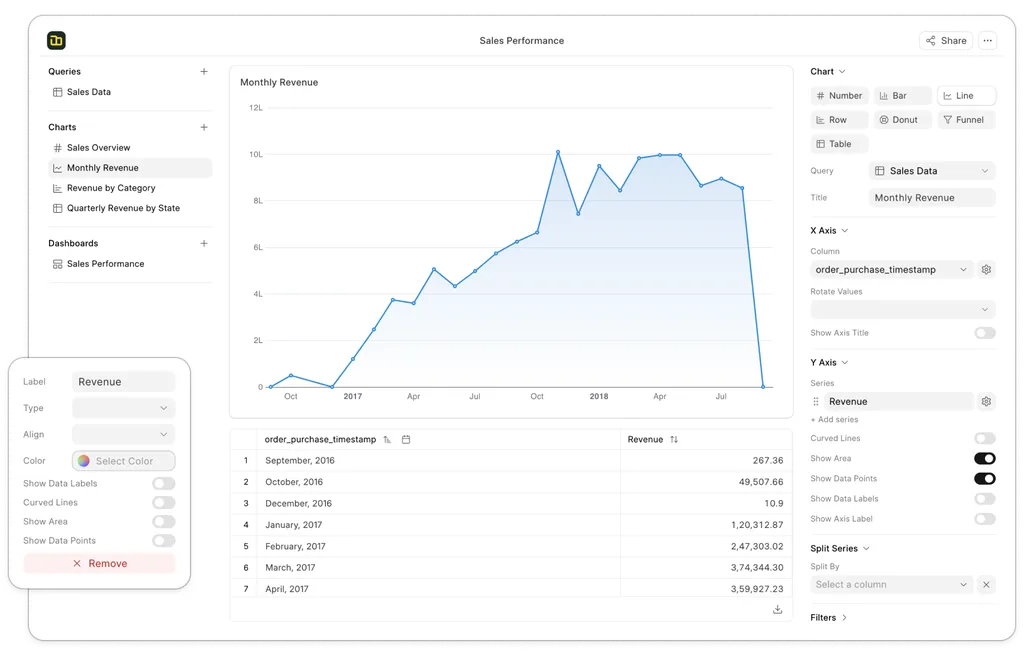The width and height of the screenshot is (1024, 652).
Task: Open the three-dot more options menu
Action: [x=988, y=41]
